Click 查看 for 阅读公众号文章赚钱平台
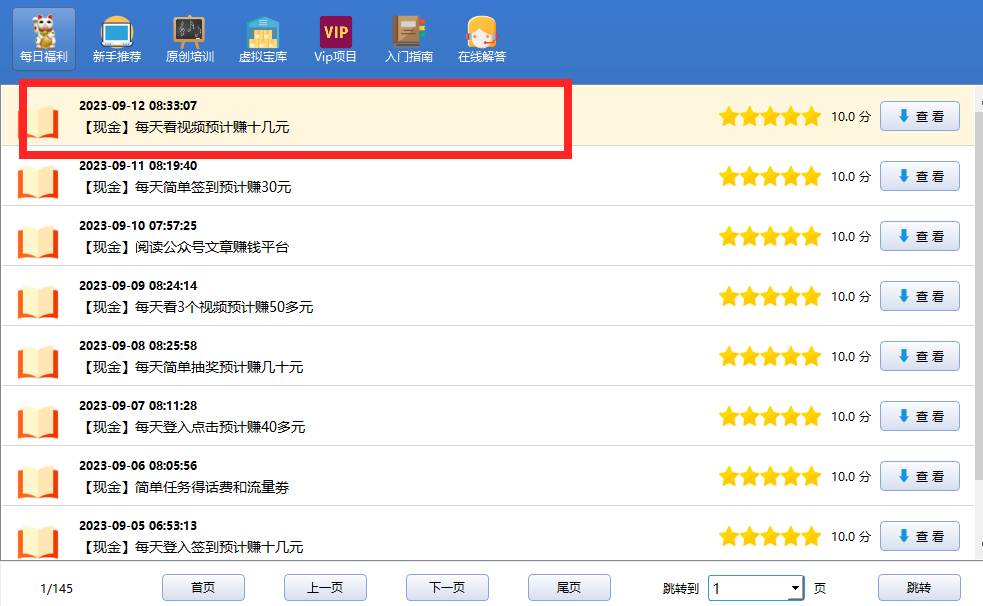The image size is (983, 606). pos(920,236)
